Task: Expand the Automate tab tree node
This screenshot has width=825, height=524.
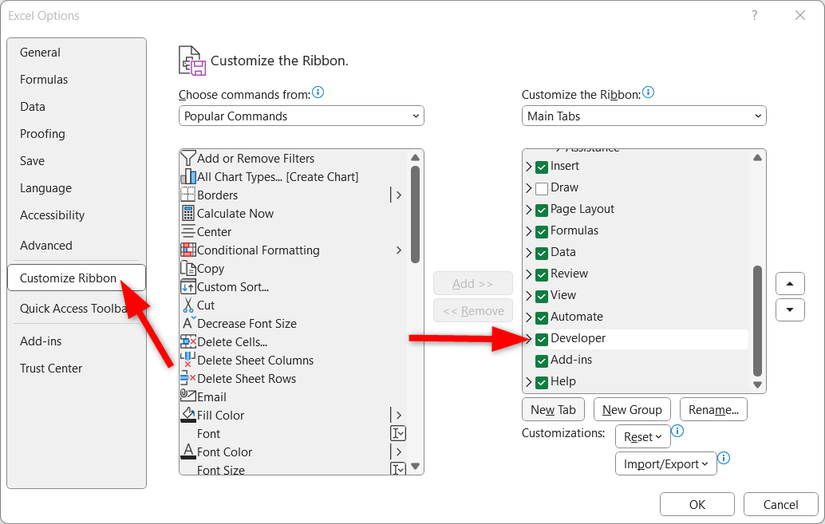Action: pos(529,318)
